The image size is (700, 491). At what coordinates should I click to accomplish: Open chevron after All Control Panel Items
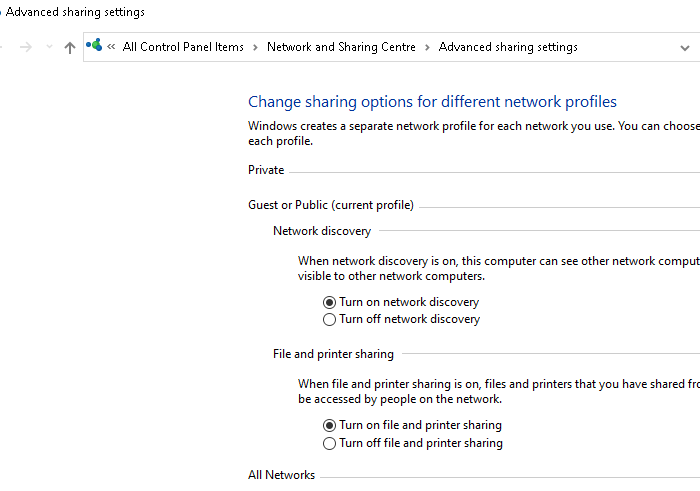pos(255,47)
